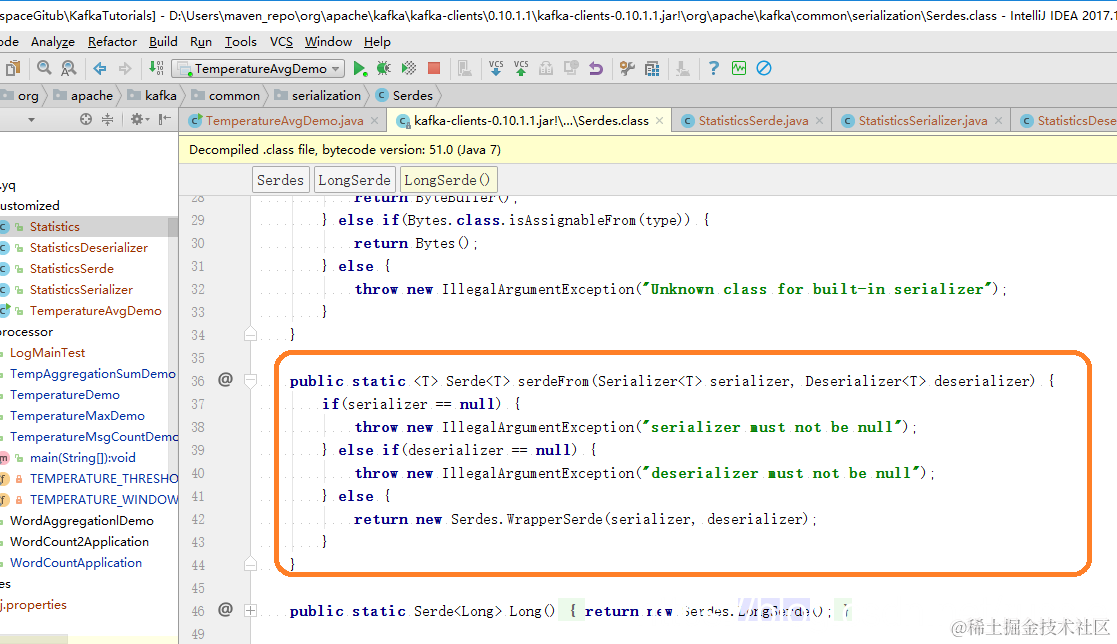The height and width of the screenshot is (644, 1117).
Task: Click the Find magnifier icon
Action: tap(44, 68)
